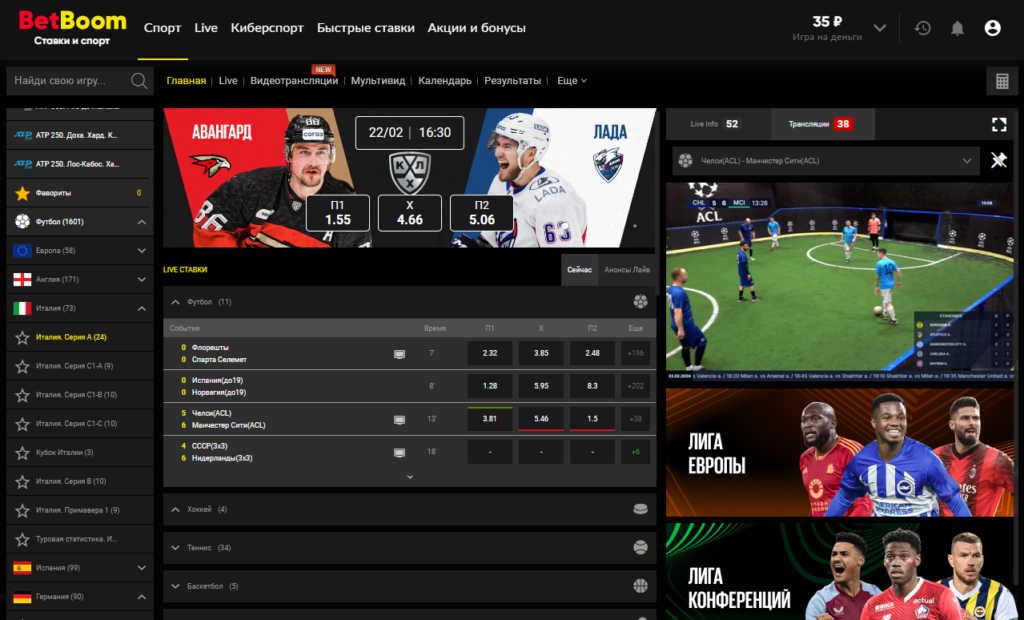Viewport: 1024px width, 620px height.
Task: Open +196 more markets for Флорешты
Action: point(635,353)
